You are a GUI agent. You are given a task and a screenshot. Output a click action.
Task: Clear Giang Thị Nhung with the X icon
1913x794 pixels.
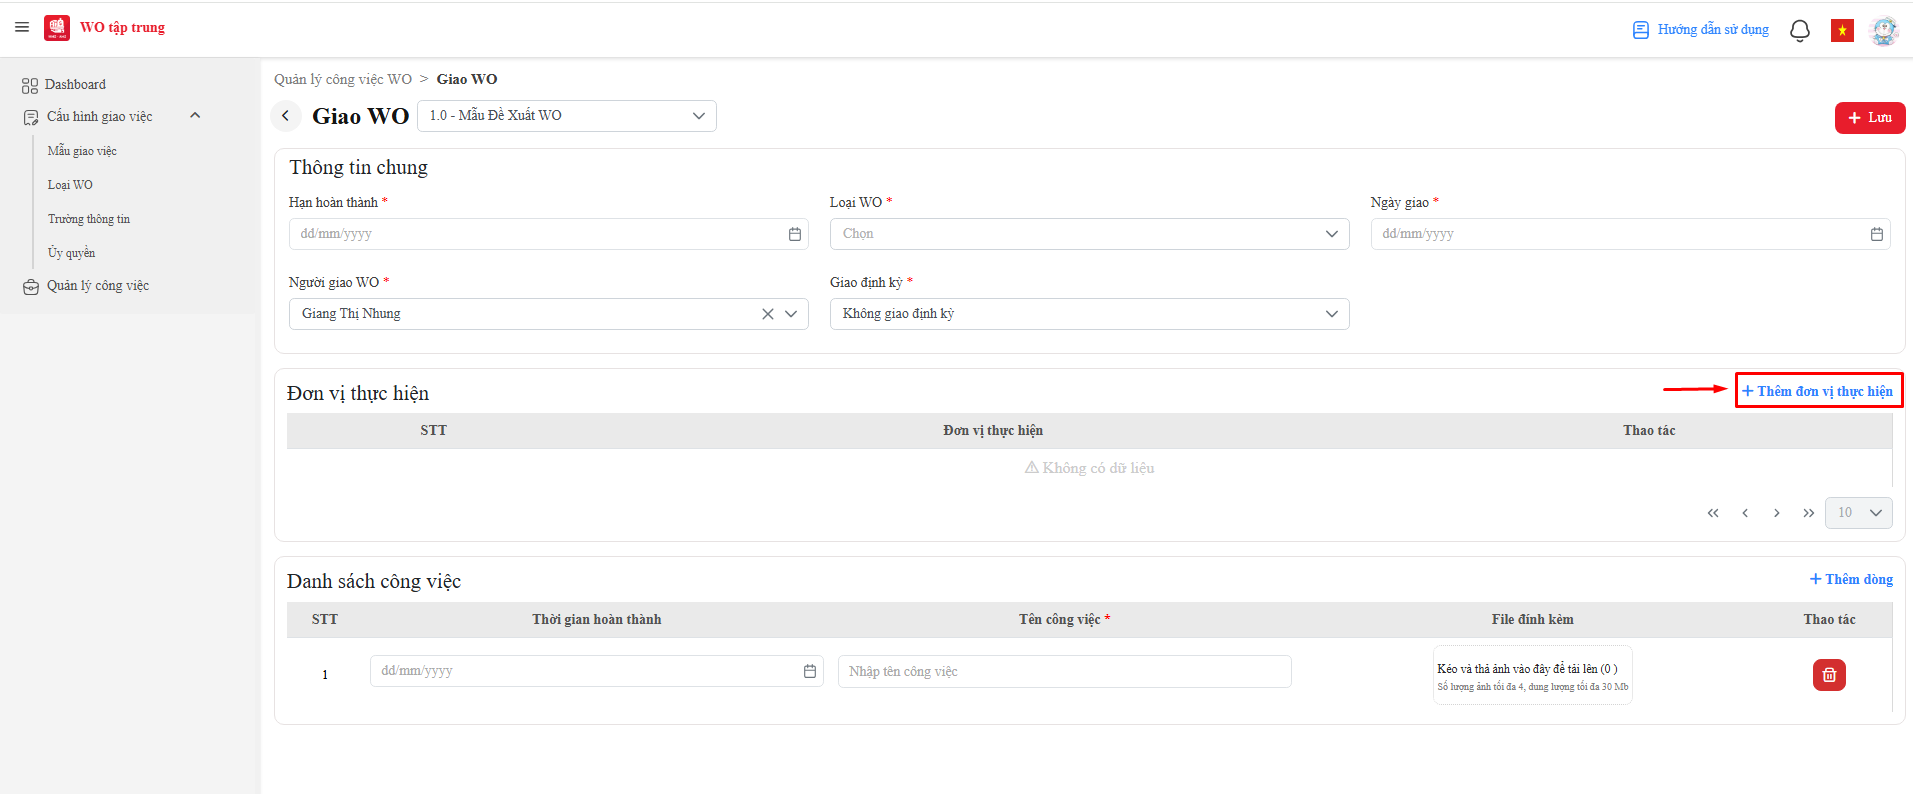768,314
